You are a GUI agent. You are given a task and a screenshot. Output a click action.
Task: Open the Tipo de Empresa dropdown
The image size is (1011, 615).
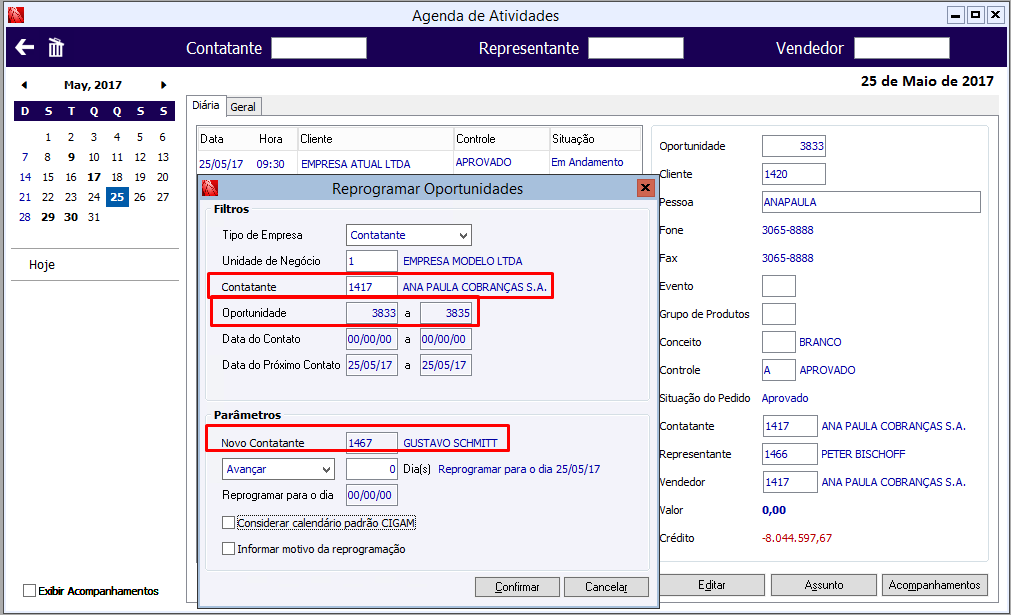(x=409, y=235)
